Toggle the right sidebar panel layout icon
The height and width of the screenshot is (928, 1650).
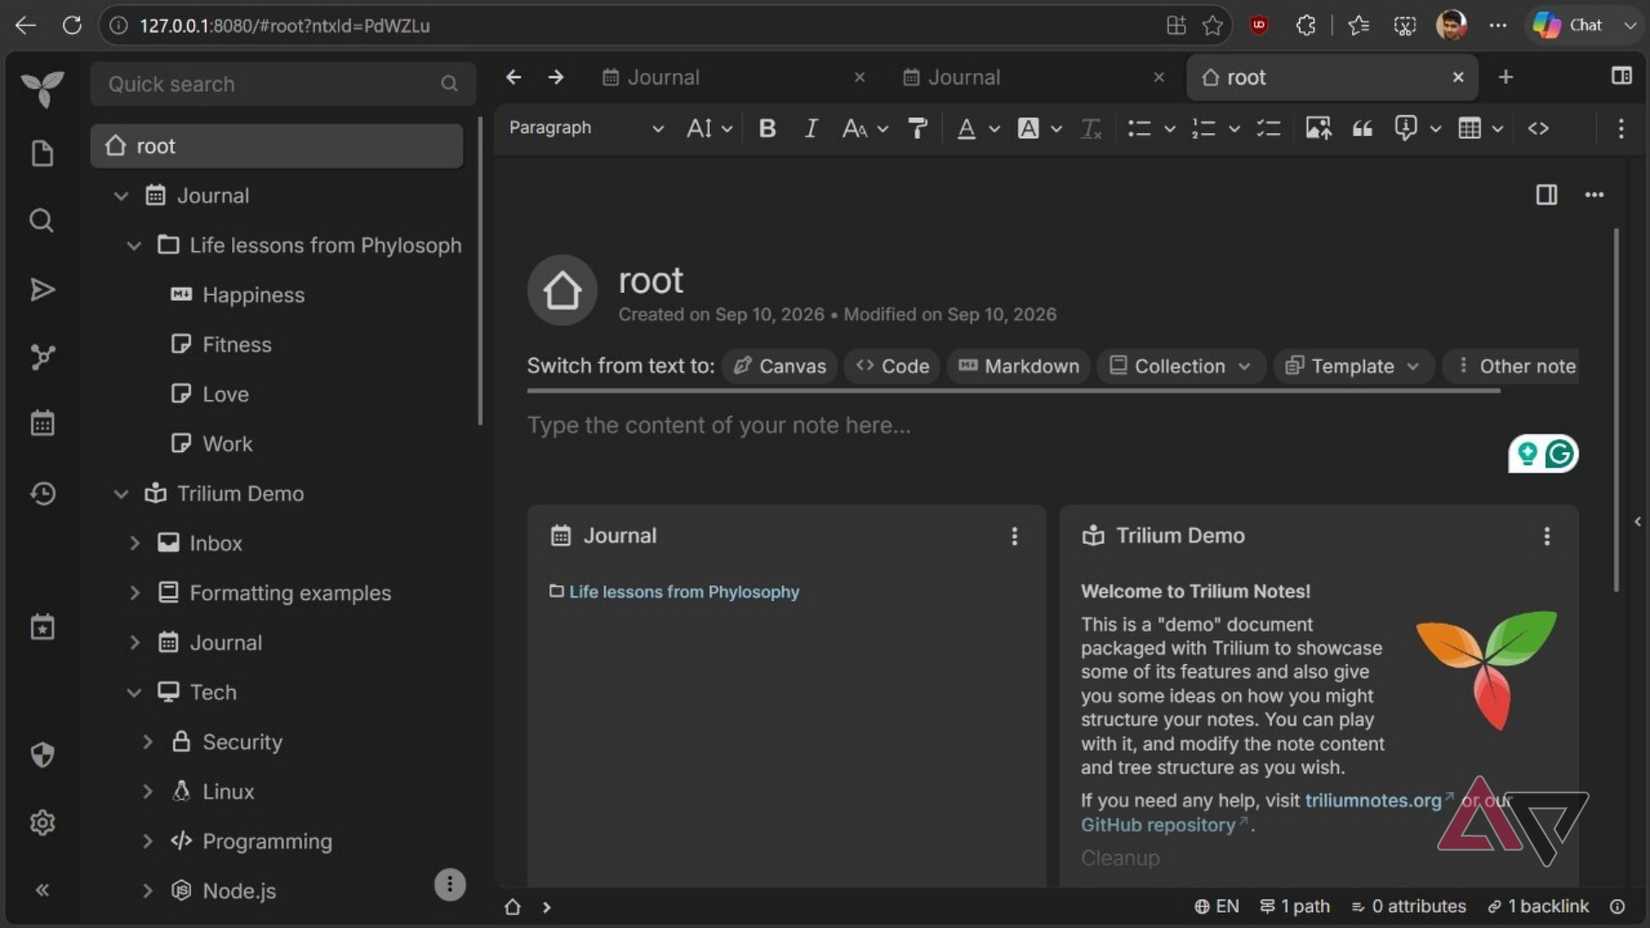(1621, 77)
